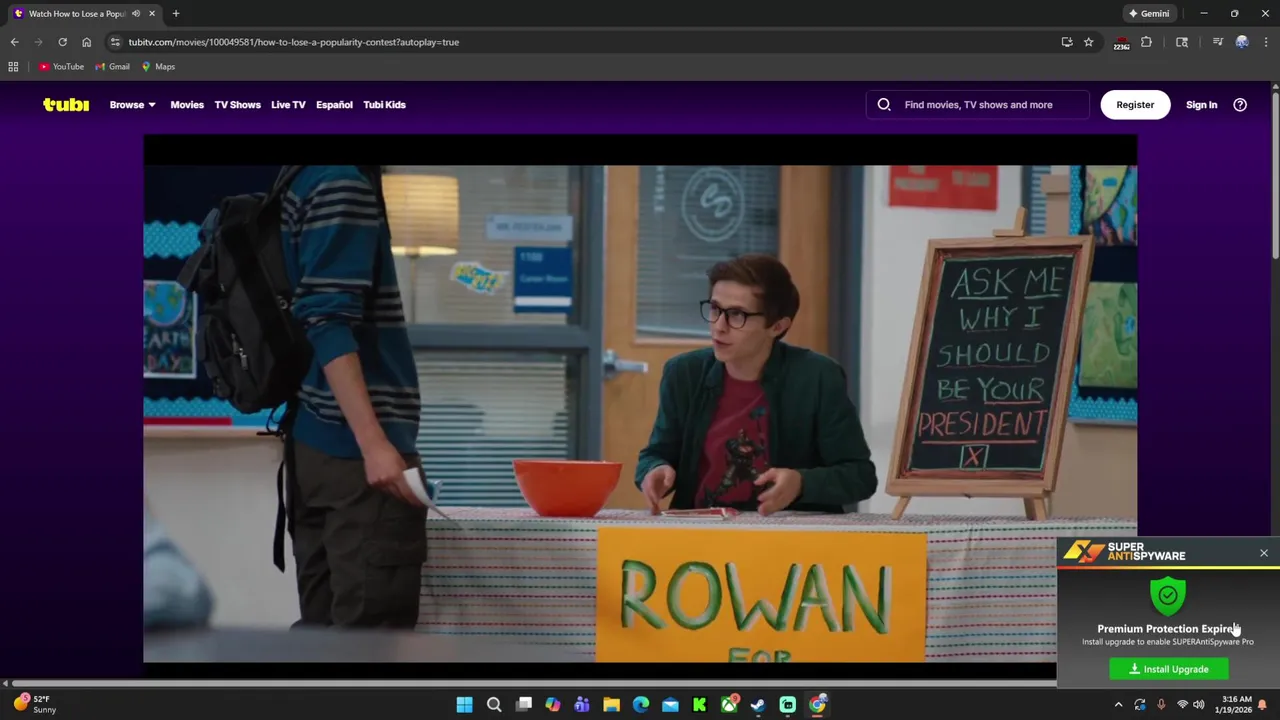This screenshot has height=720, width=1280.
Task: Select the 'Watch How to Lose a Popu' tab
Action: click(x=85, y=14)
